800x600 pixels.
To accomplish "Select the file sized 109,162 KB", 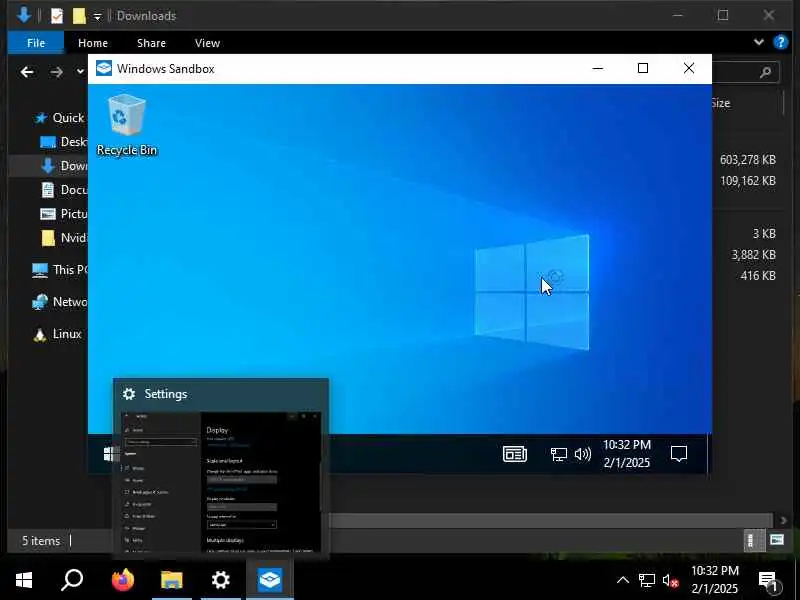I will click(x=747, y=181).
